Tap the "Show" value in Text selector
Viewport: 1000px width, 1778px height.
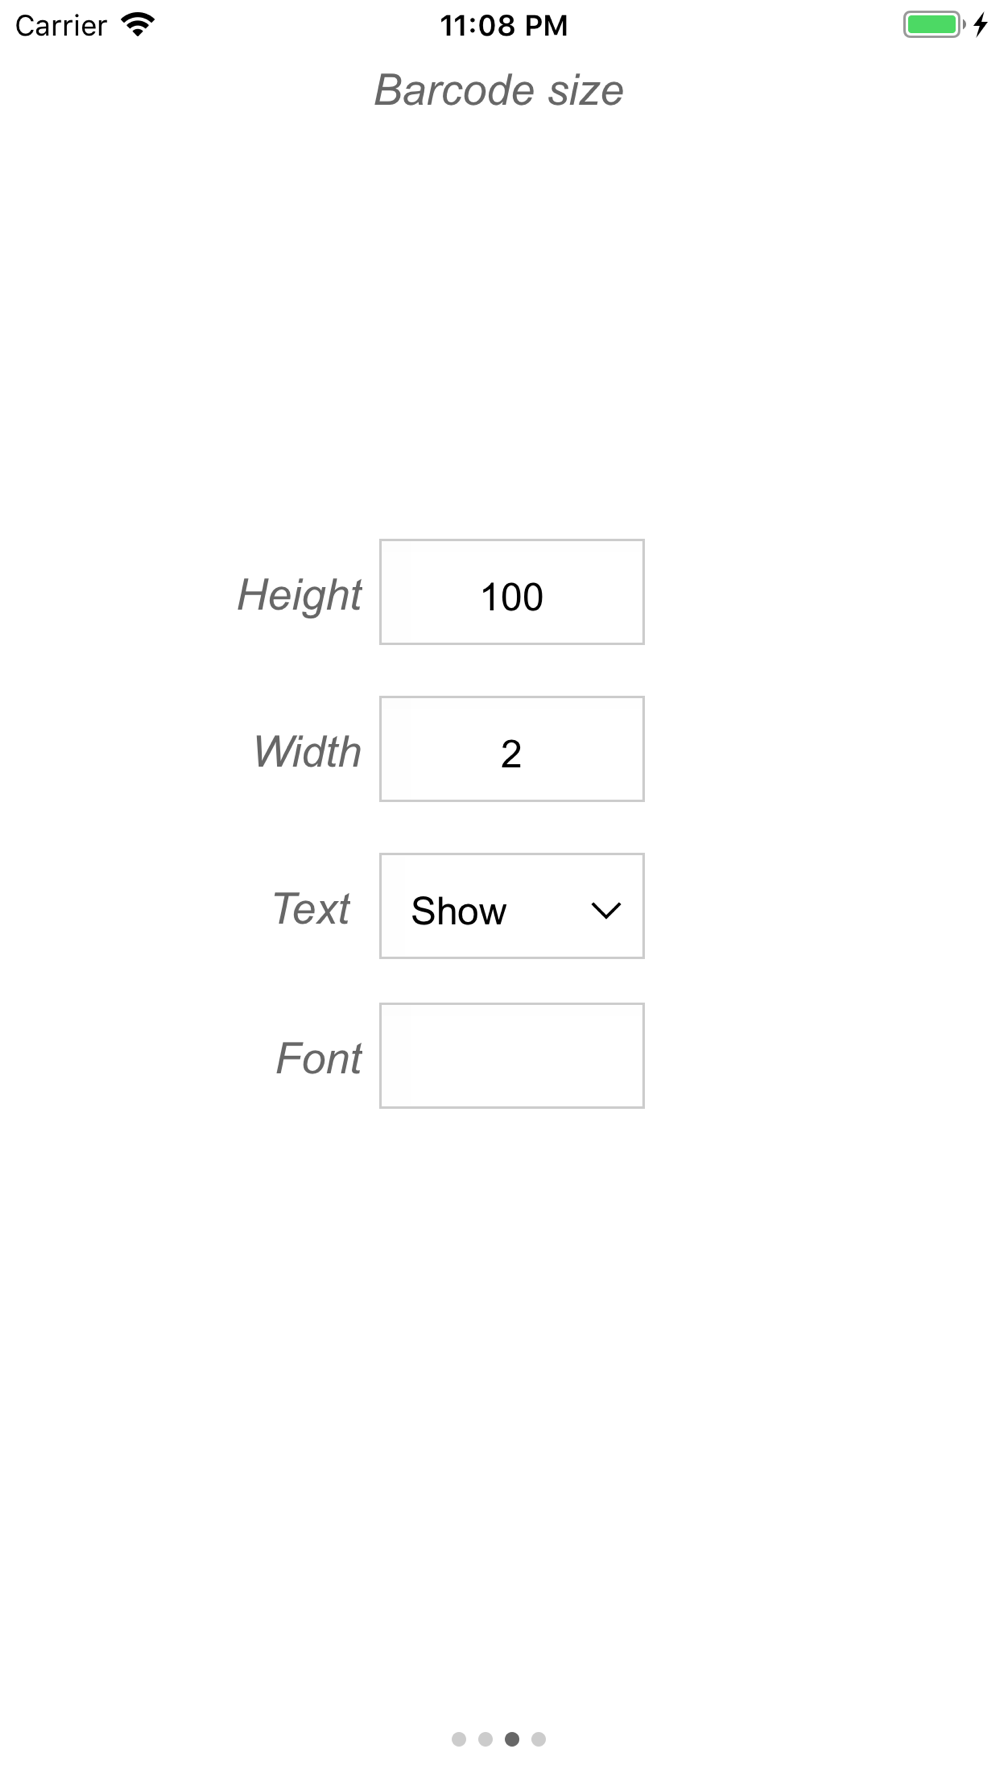[x=459, y=911]
